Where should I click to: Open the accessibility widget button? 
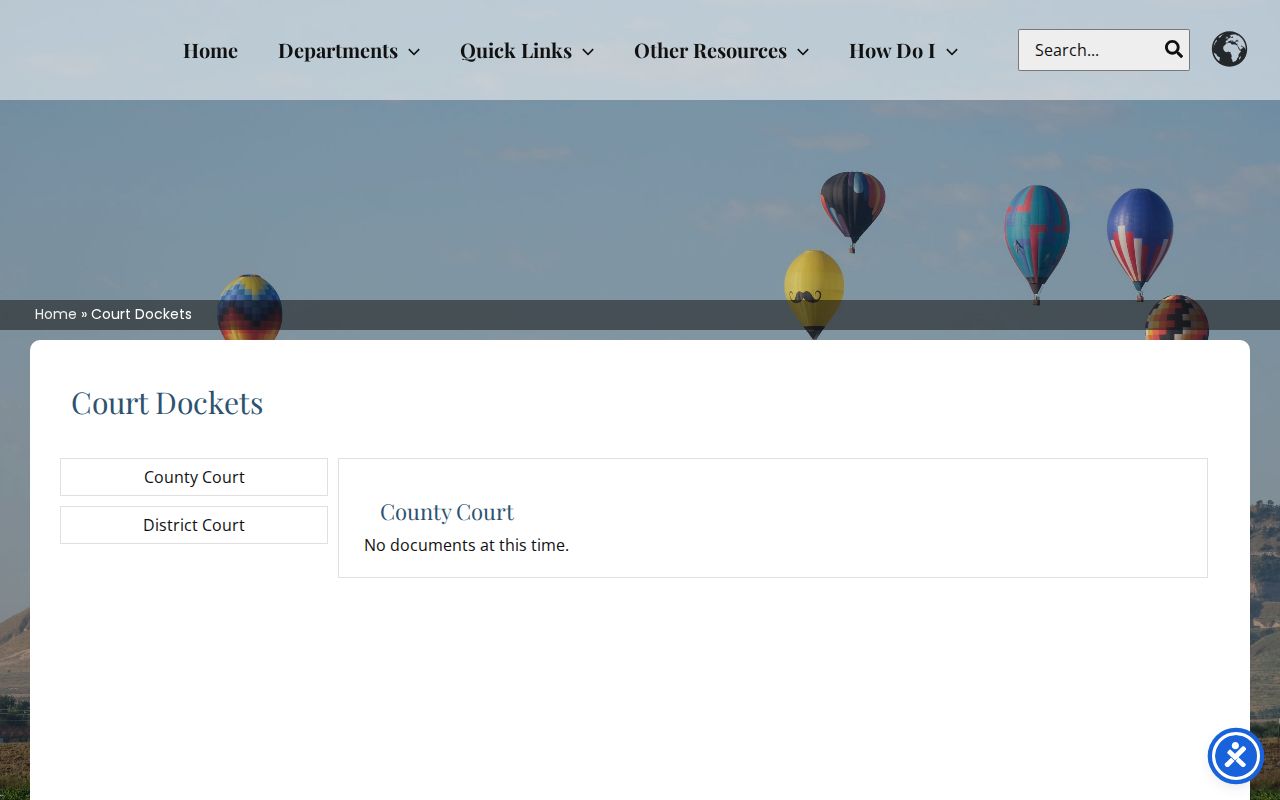point(1236,756)
